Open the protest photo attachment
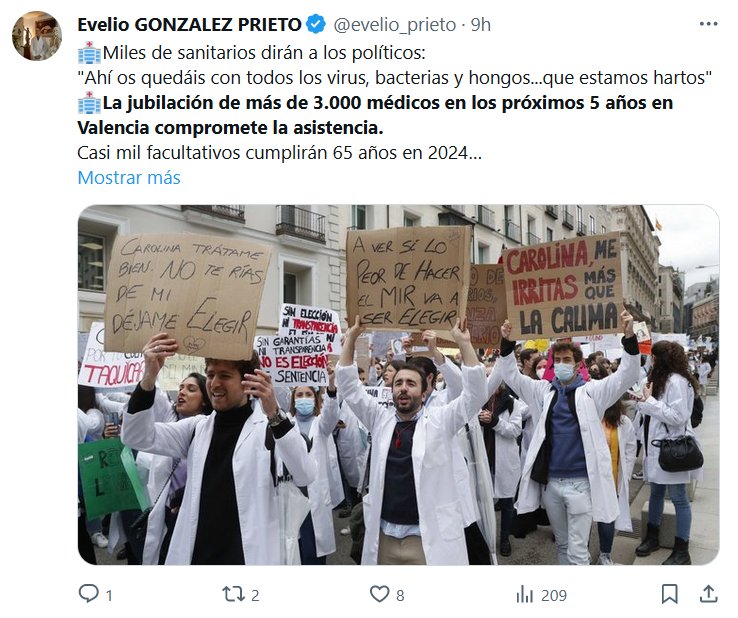Screen dimensions: 738x618 tap(398, 385)
